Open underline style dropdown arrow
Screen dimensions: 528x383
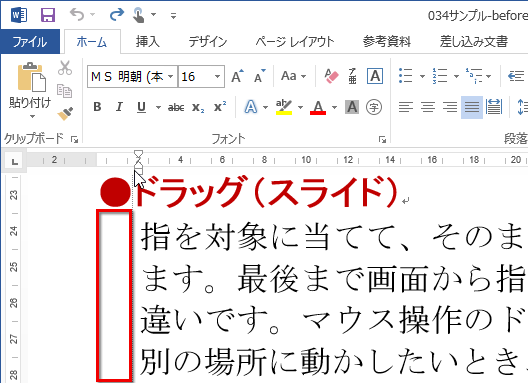pyautogui.click(x=158, y=107)
